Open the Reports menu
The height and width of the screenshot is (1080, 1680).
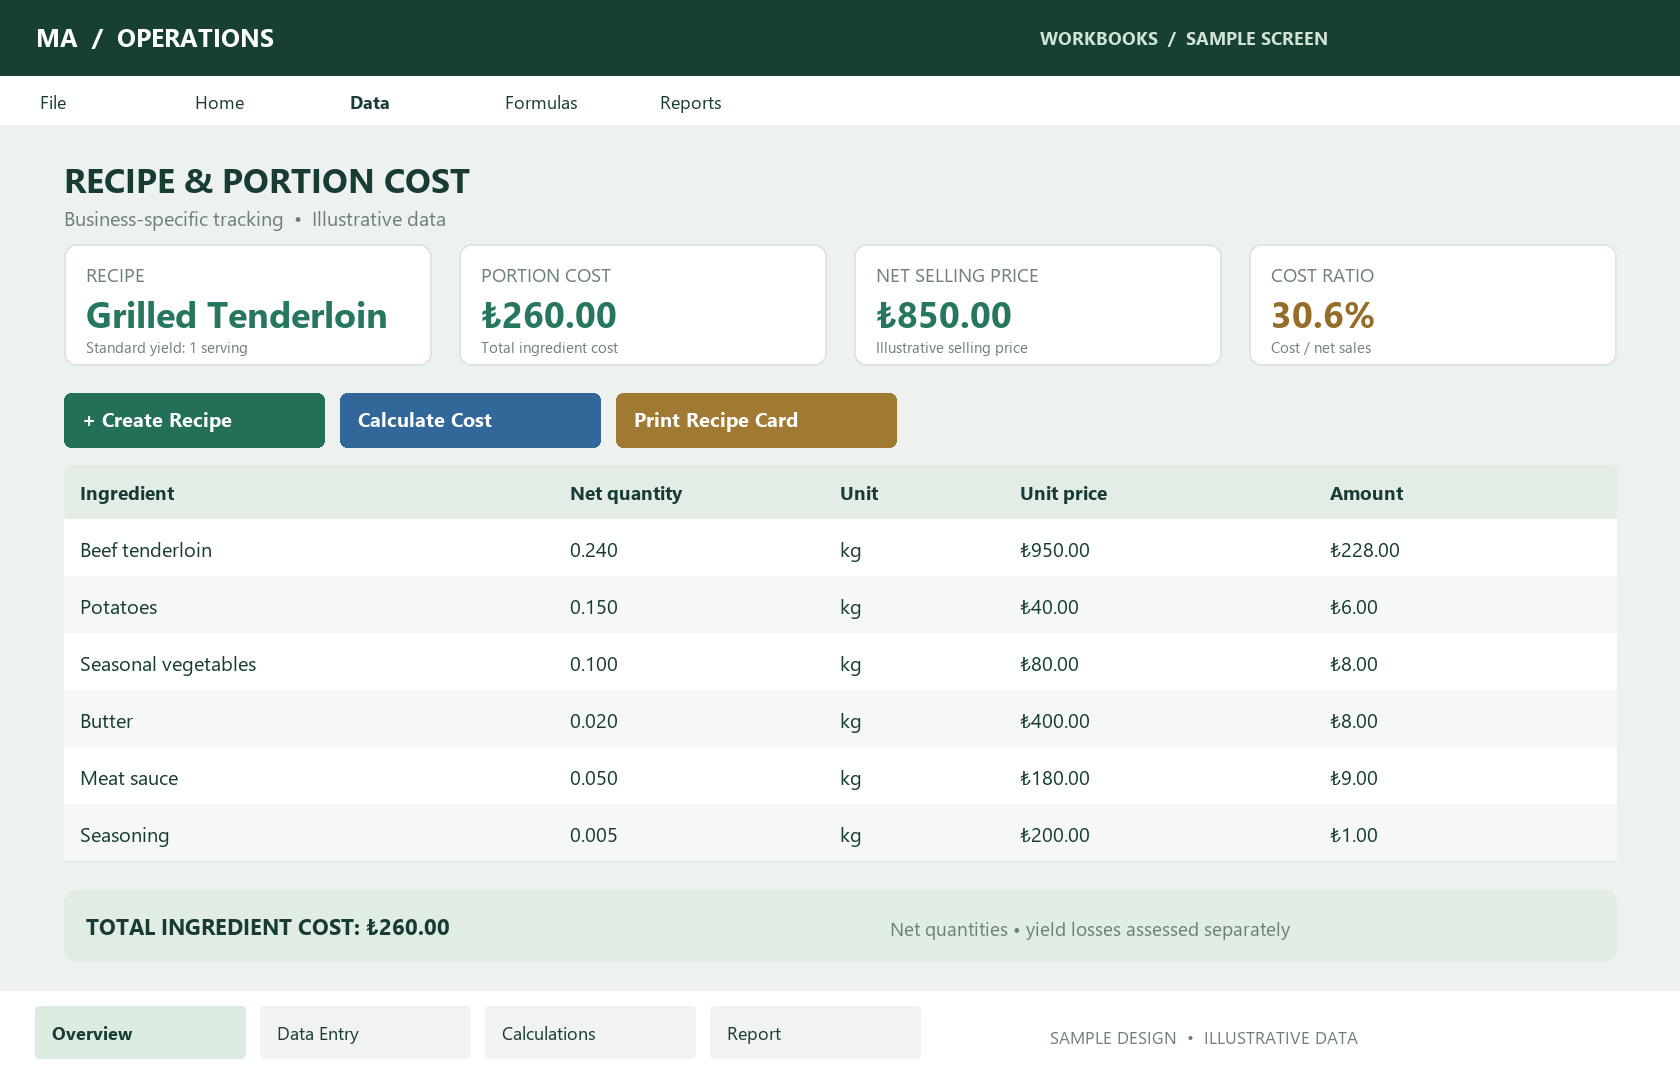pos(690,102)
